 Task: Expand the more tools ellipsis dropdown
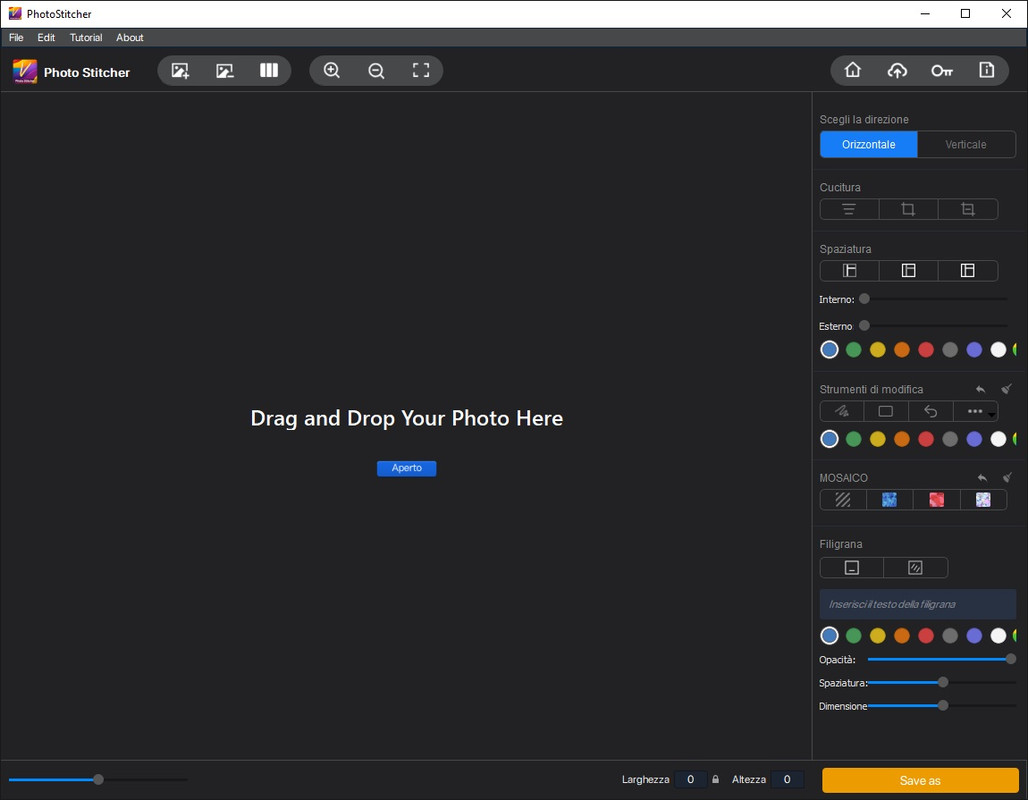(x=976, y=412)
